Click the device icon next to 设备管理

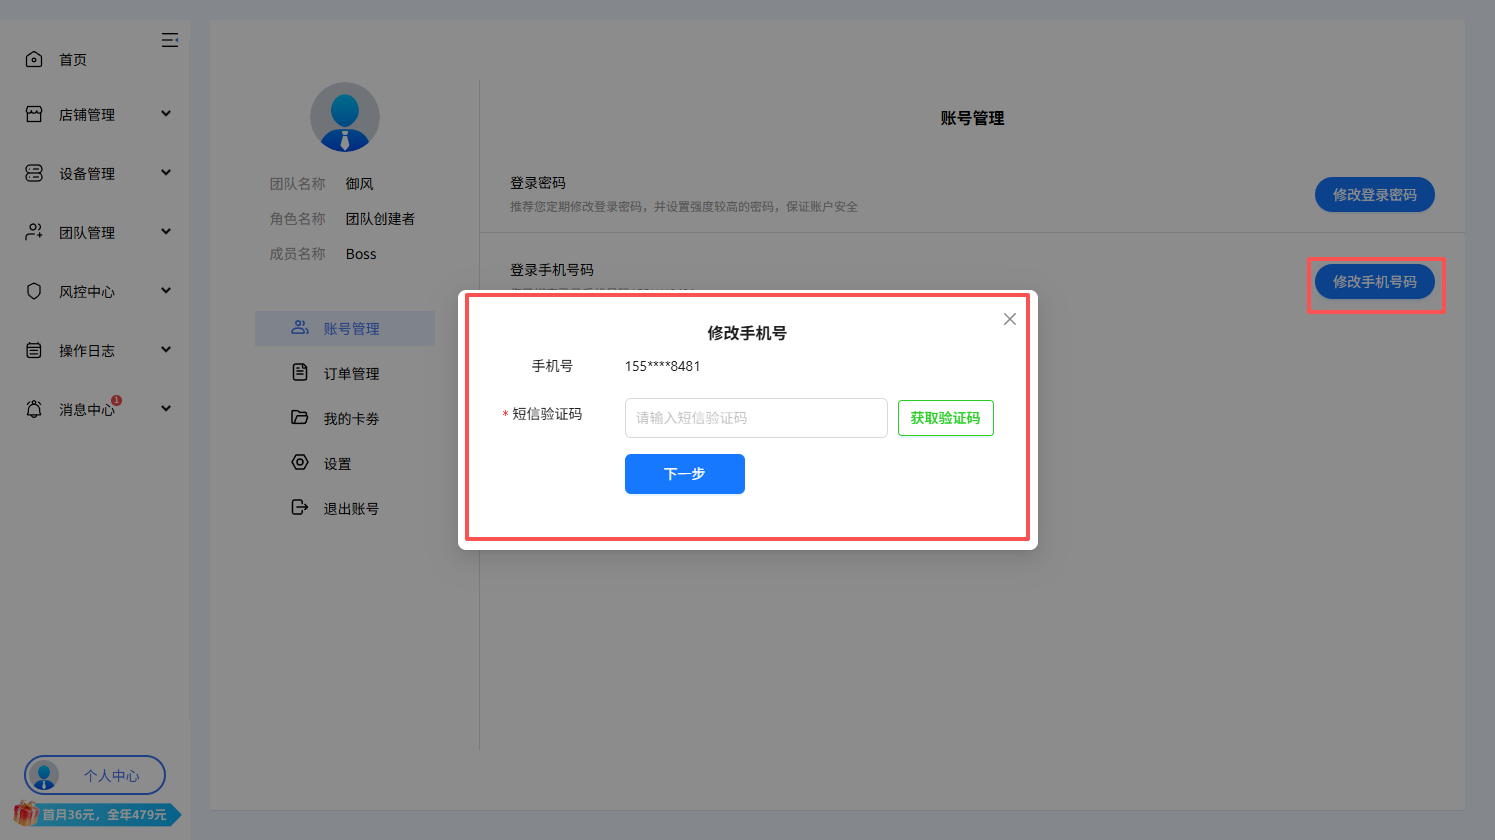pyautogui.click(x=35, y=173)
